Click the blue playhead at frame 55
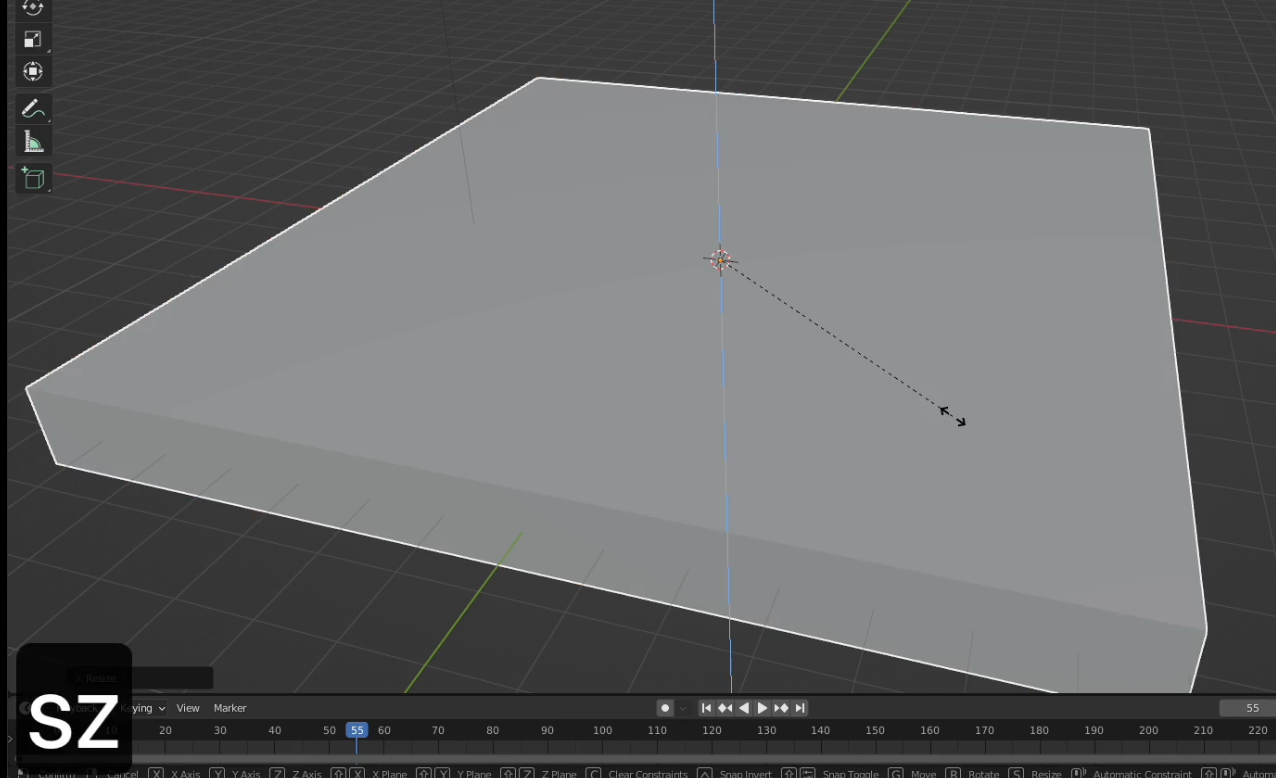 coord(357,730)
